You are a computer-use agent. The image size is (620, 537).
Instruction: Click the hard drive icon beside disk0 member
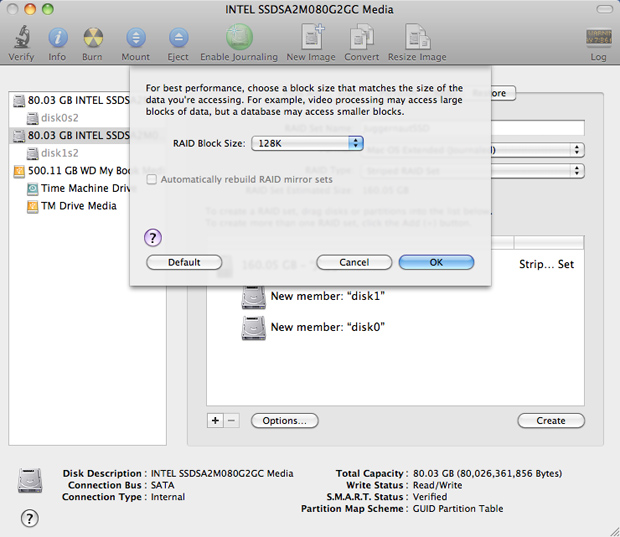(x=253, y=328)
